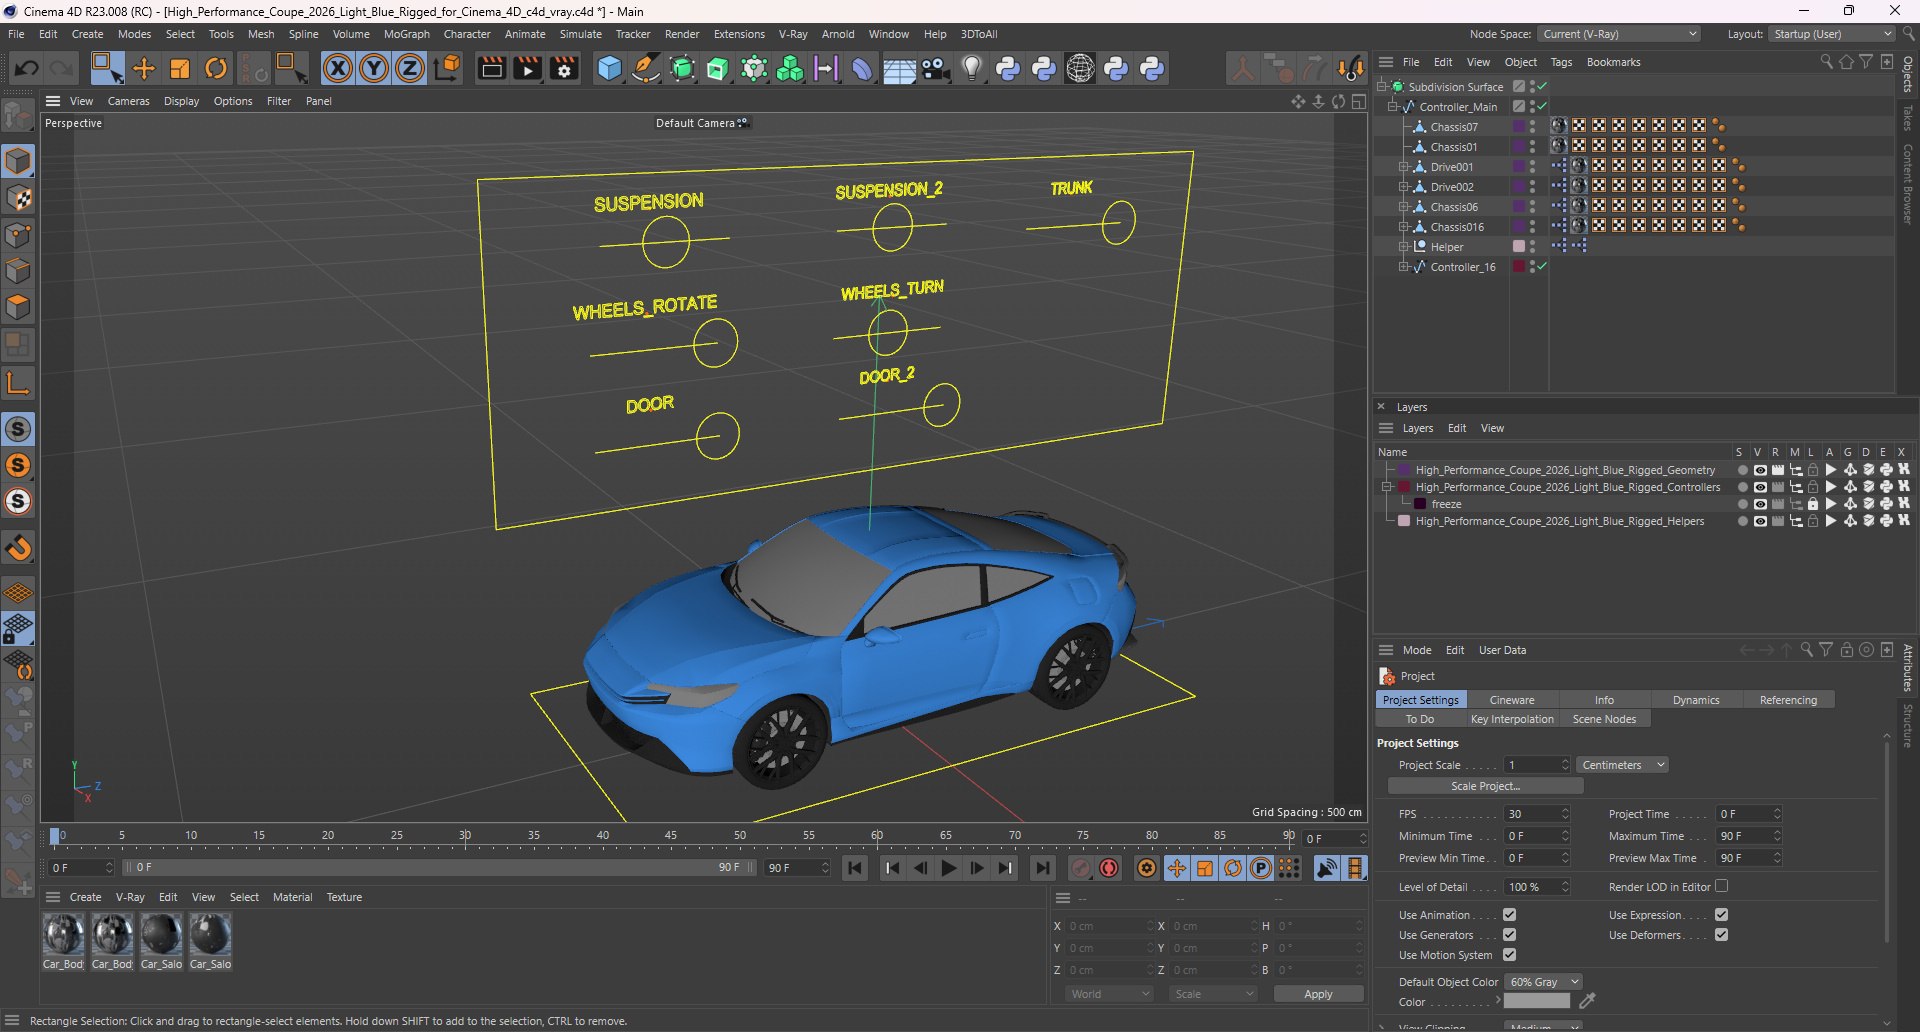Play the animation forward
Screen dimensions: 1920x1032
(949, 868)
